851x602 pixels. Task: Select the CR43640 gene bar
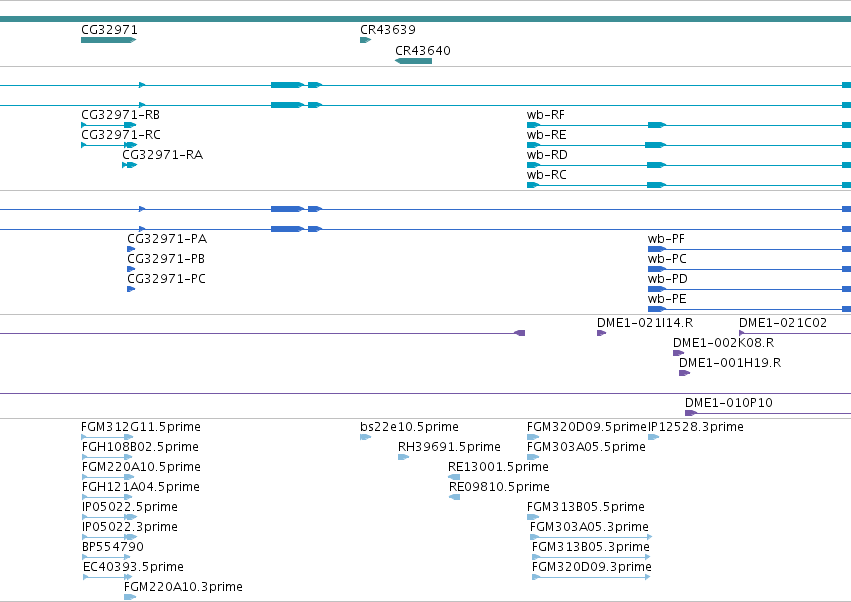413,61
